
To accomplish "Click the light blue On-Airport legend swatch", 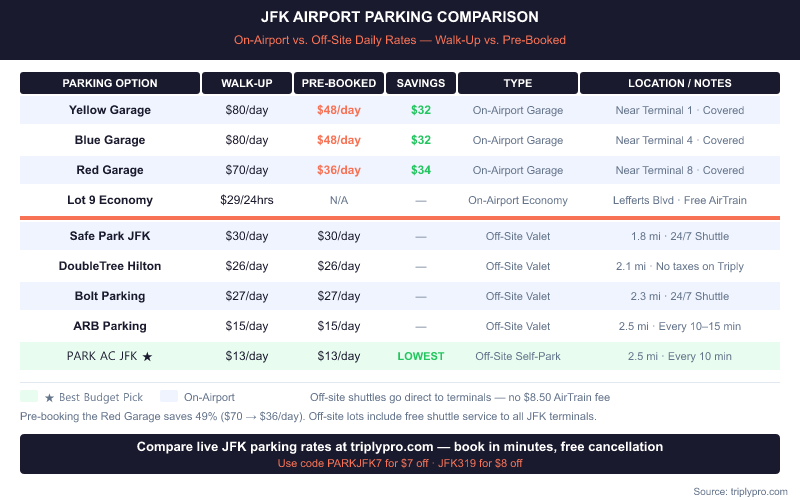I will coord(168,397).
